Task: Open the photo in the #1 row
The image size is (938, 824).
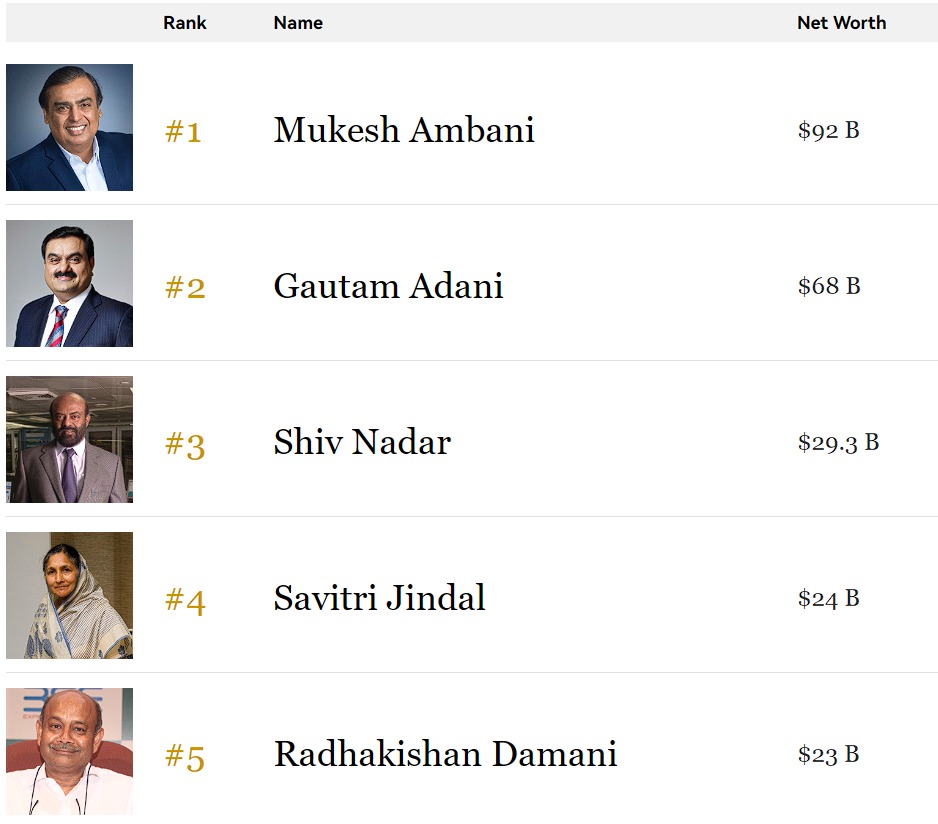Action: pyautogui.click(x=69, y=128)
